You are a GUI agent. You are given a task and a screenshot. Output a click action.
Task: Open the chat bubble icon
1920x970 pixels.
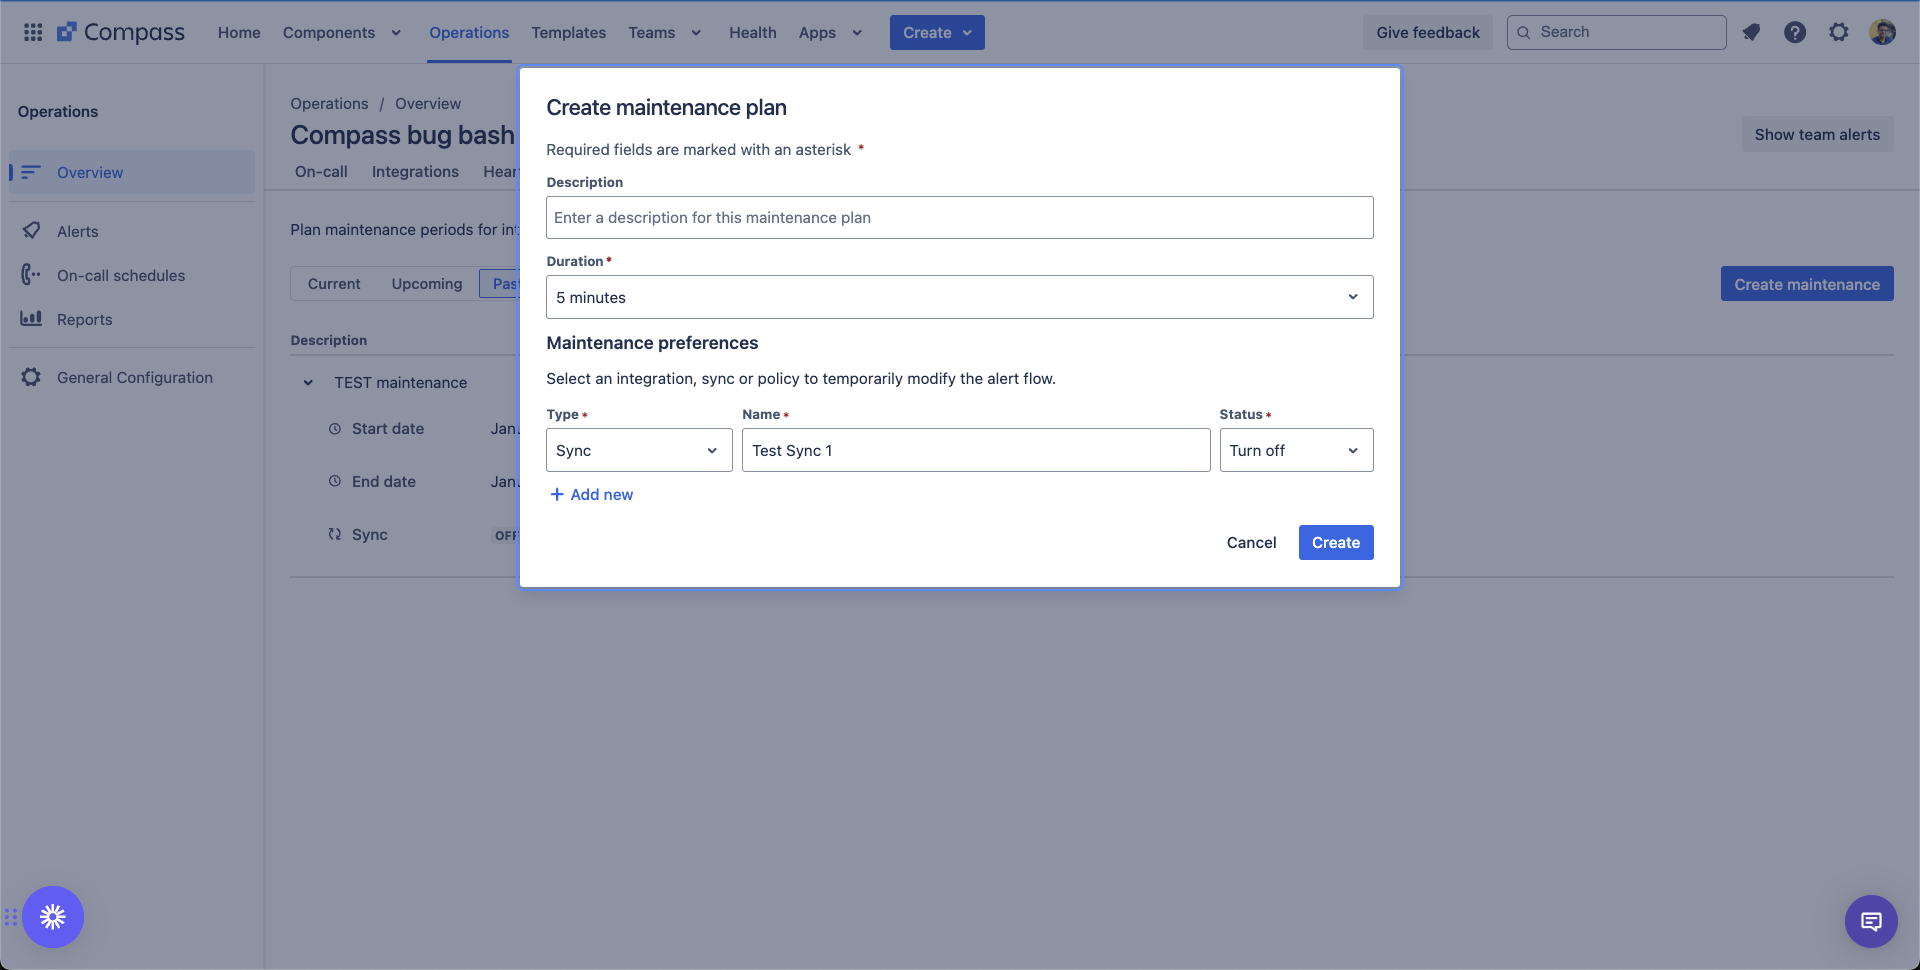pyautogui.click(x=1871, y=920)
